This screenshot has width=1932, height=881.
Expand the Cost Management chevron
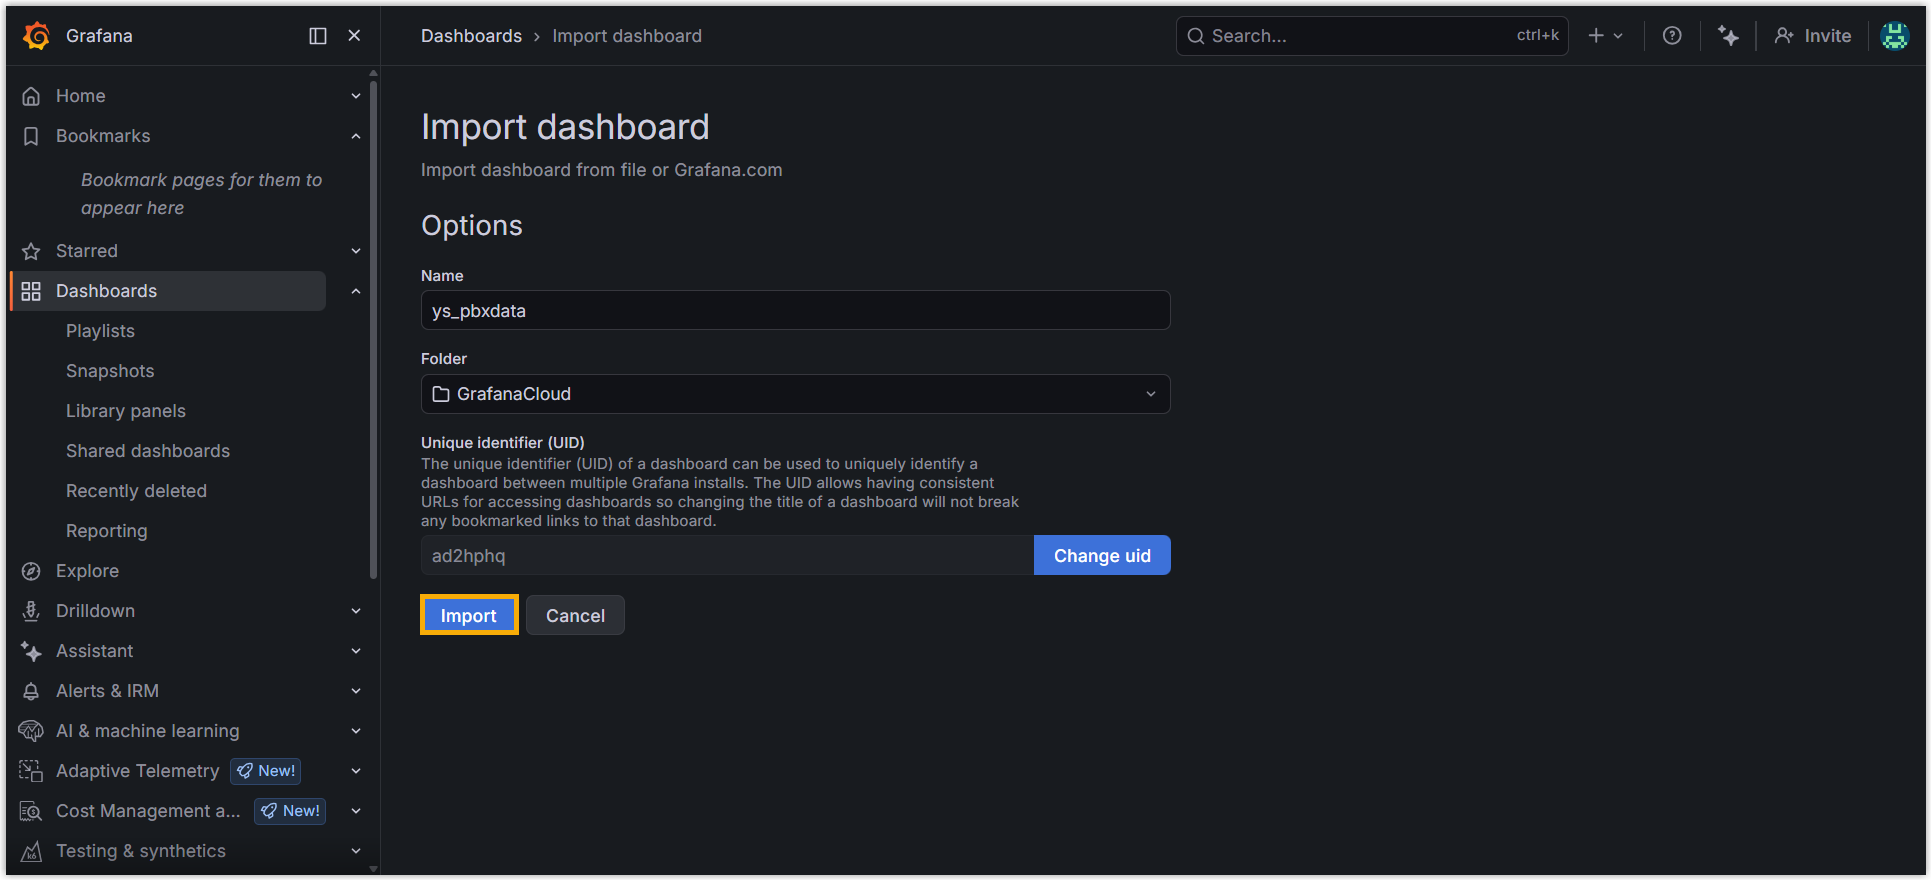356,811
